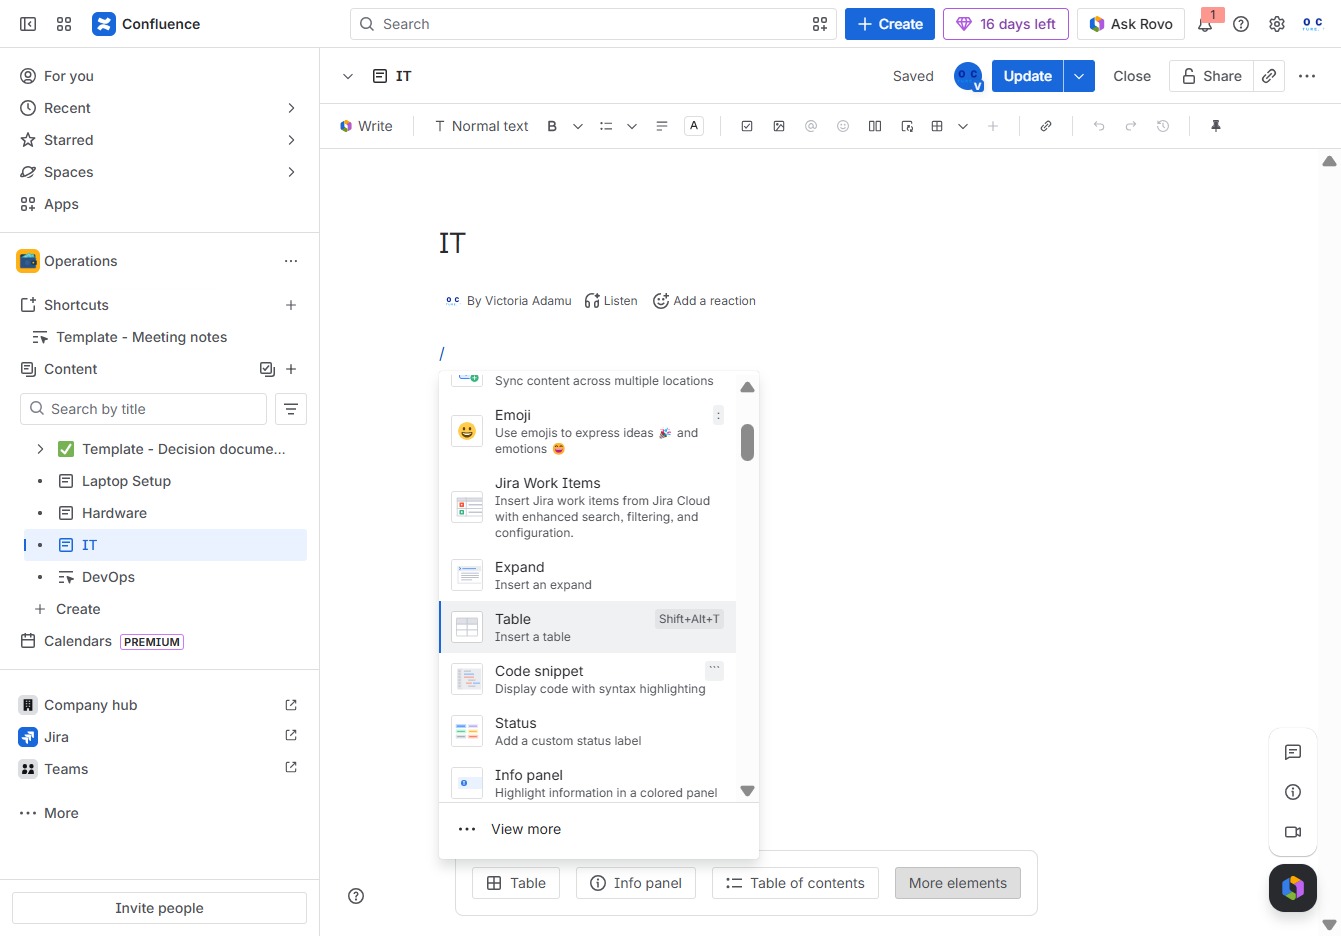The width and height of the screenshot is (1341, 936).
Task: Click the Confluence logo
Action: pos(146,24)
